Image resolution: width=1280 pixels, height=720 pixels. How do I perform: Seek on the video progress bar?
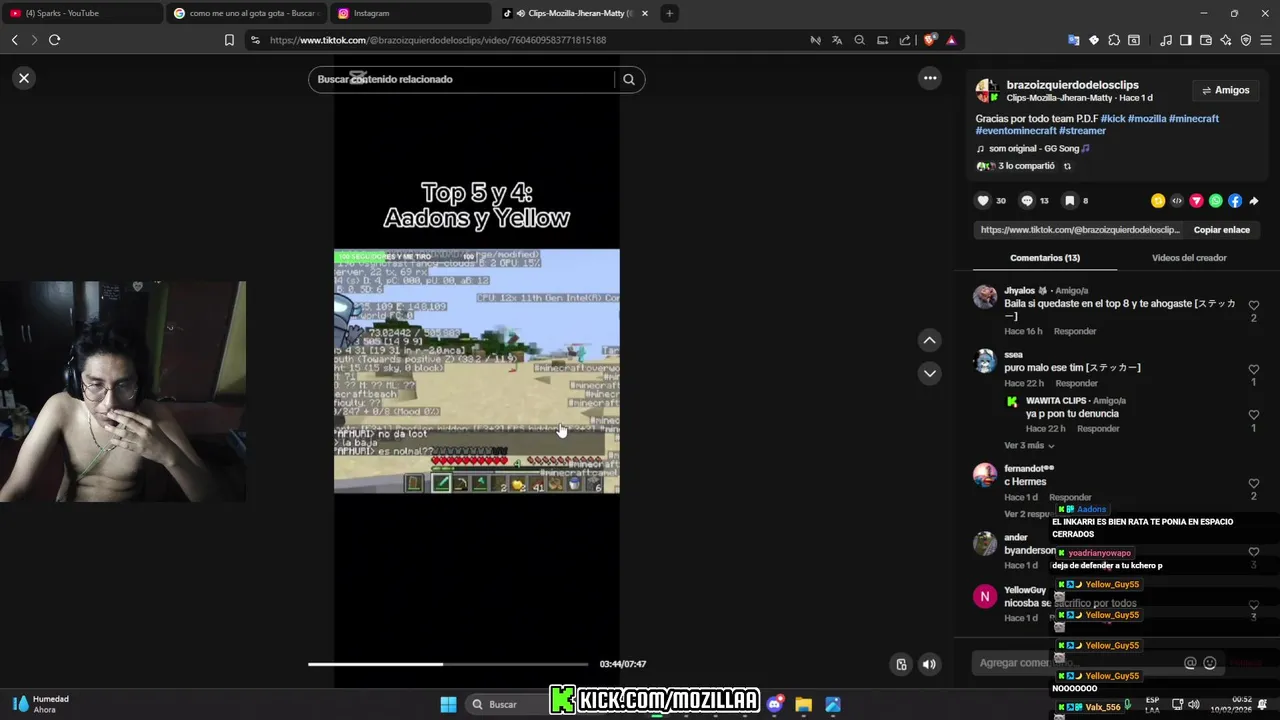pyautogui.click(x=448, y=664)
